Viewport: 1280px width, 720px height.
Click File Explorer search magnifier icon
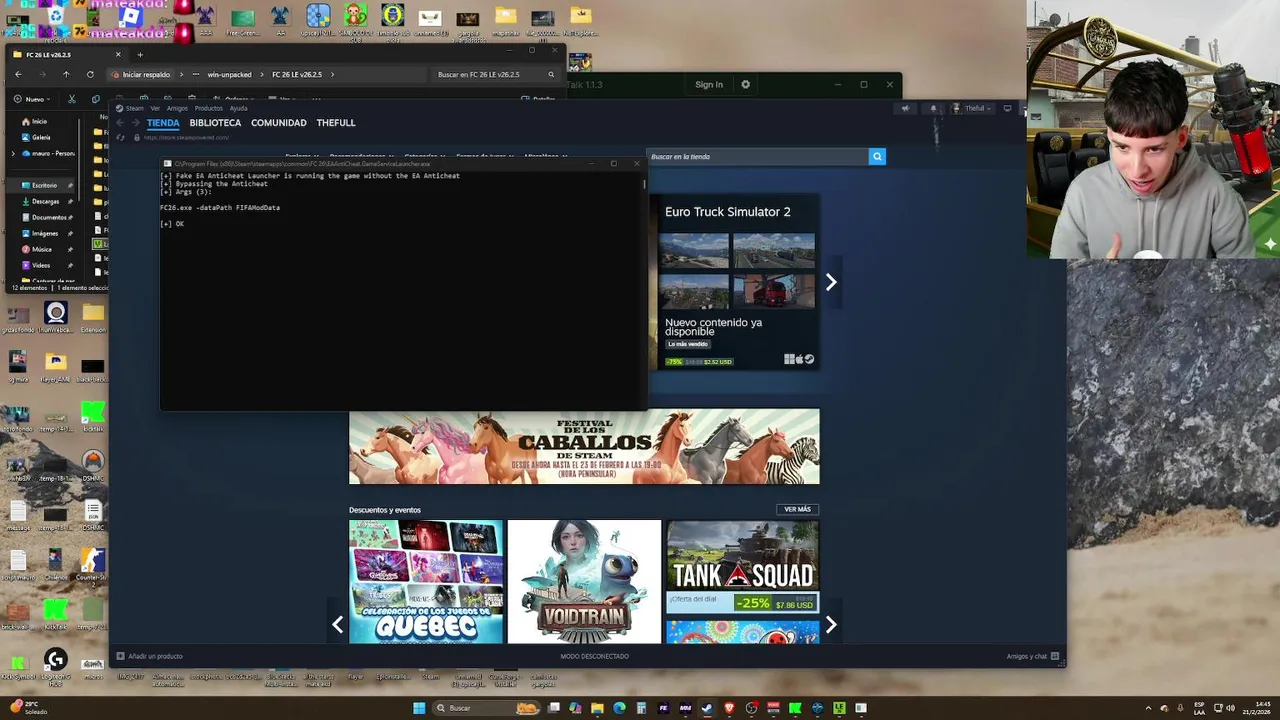point(551,74)
